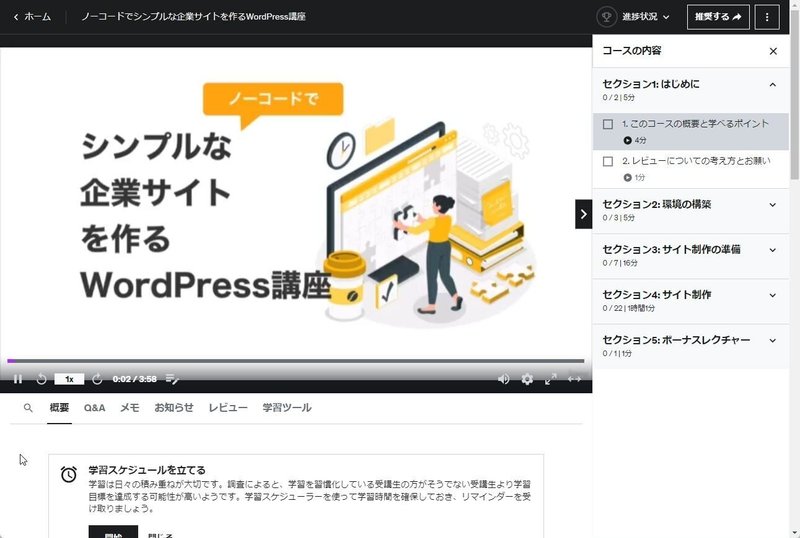
Task: Open the レビュー tab
Action: 228,408
